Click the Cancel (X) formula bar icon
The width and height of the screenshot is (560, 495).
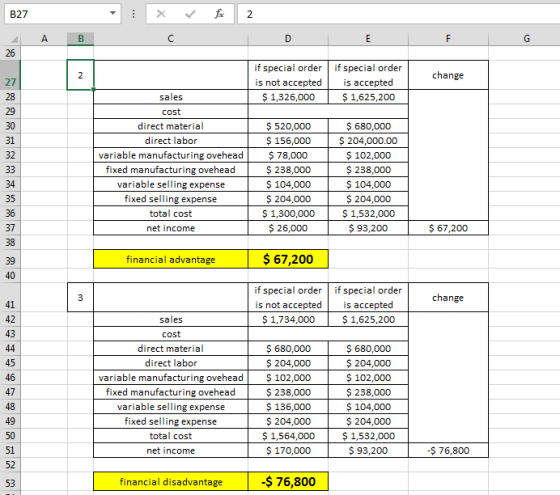(x=161, y=14)
